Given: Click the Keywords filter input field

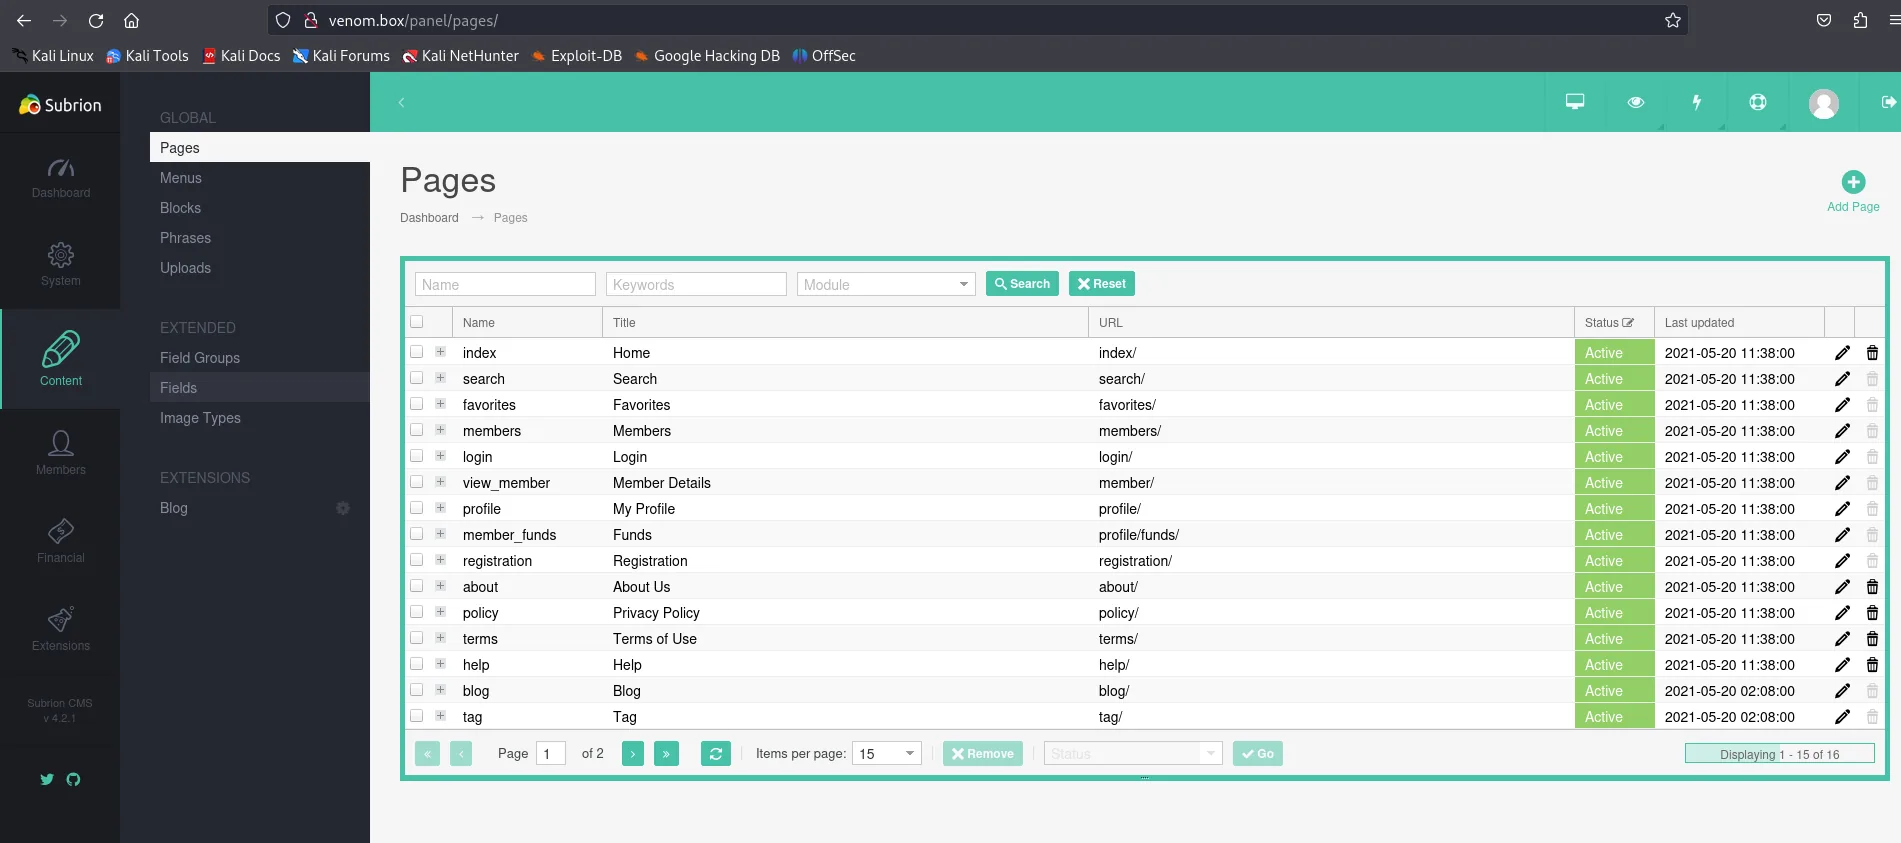Looking at the screenshot, I should coord(696,285).
